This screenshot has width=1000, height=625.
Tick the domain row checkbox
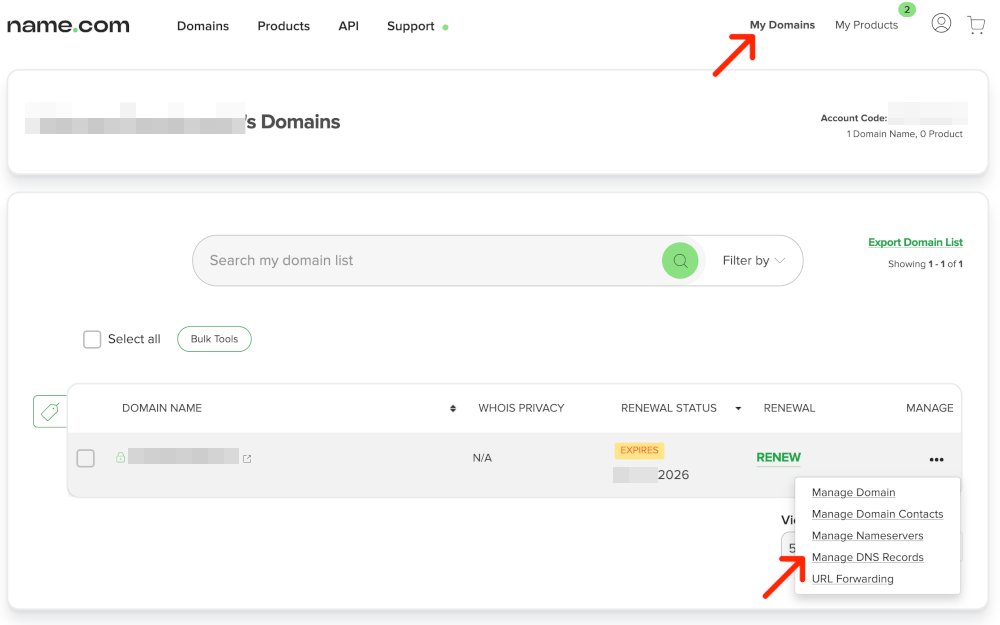pyautogui.click(x=86, y=458)
